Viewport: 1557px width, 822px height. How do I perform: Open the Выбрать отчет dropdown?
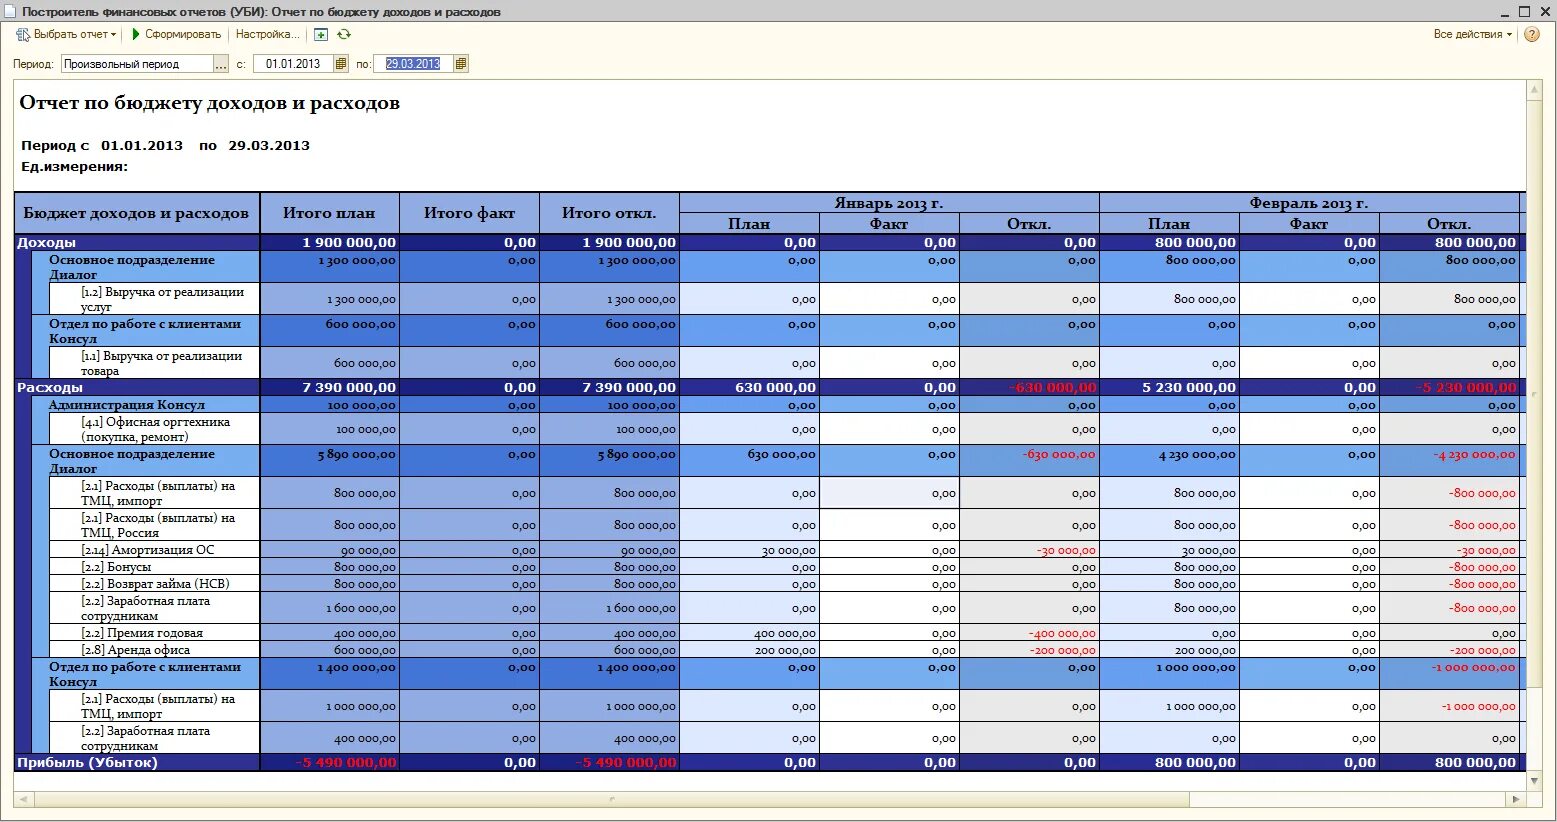pyautogui.click(x=66, y=34)
